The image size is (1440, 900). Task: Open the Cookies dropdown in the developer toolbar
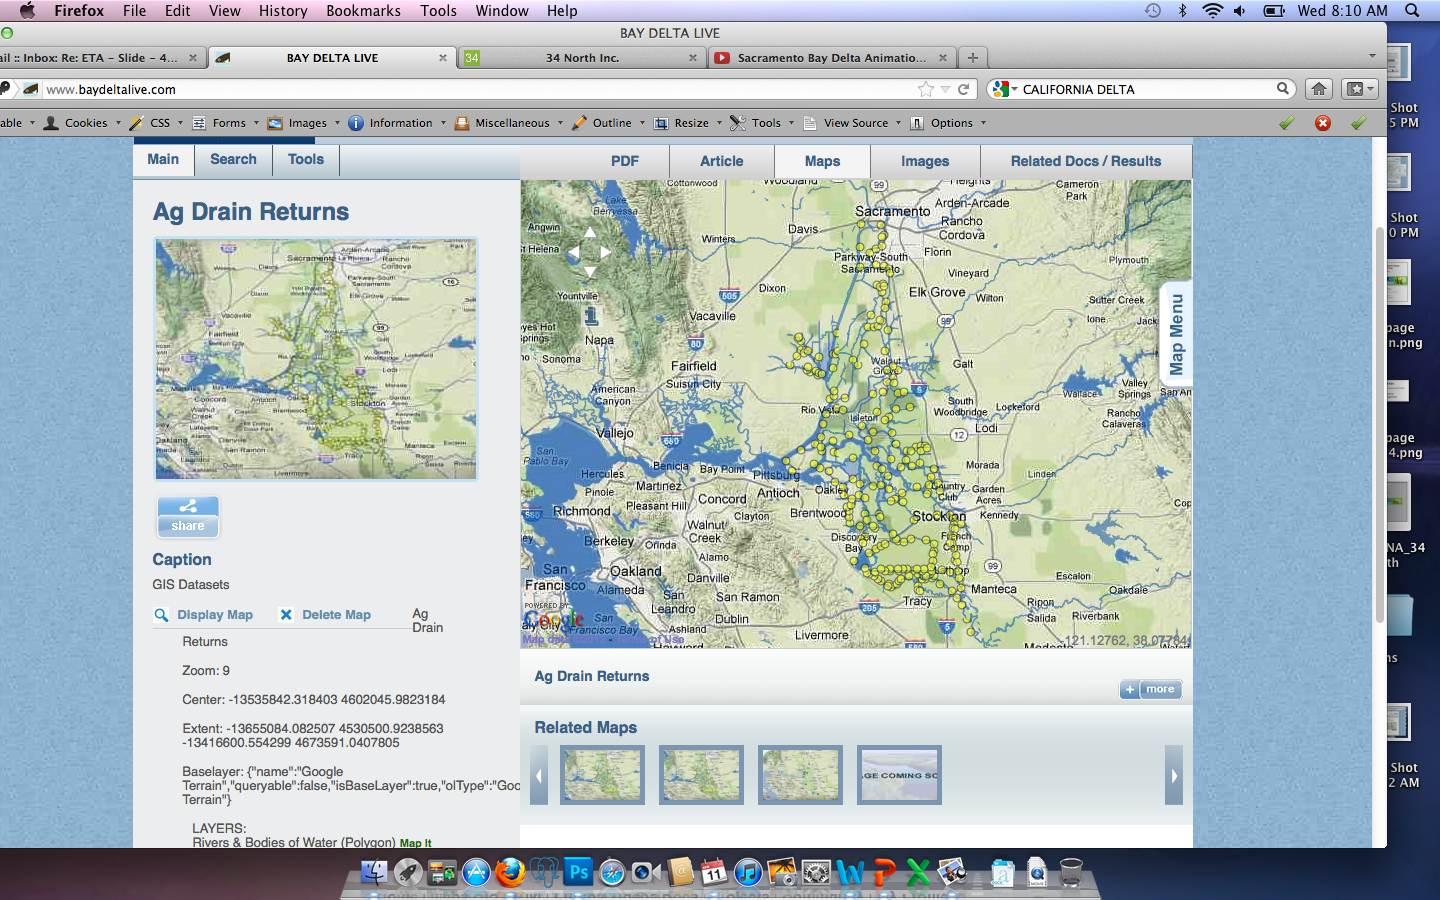coord(82,123)
